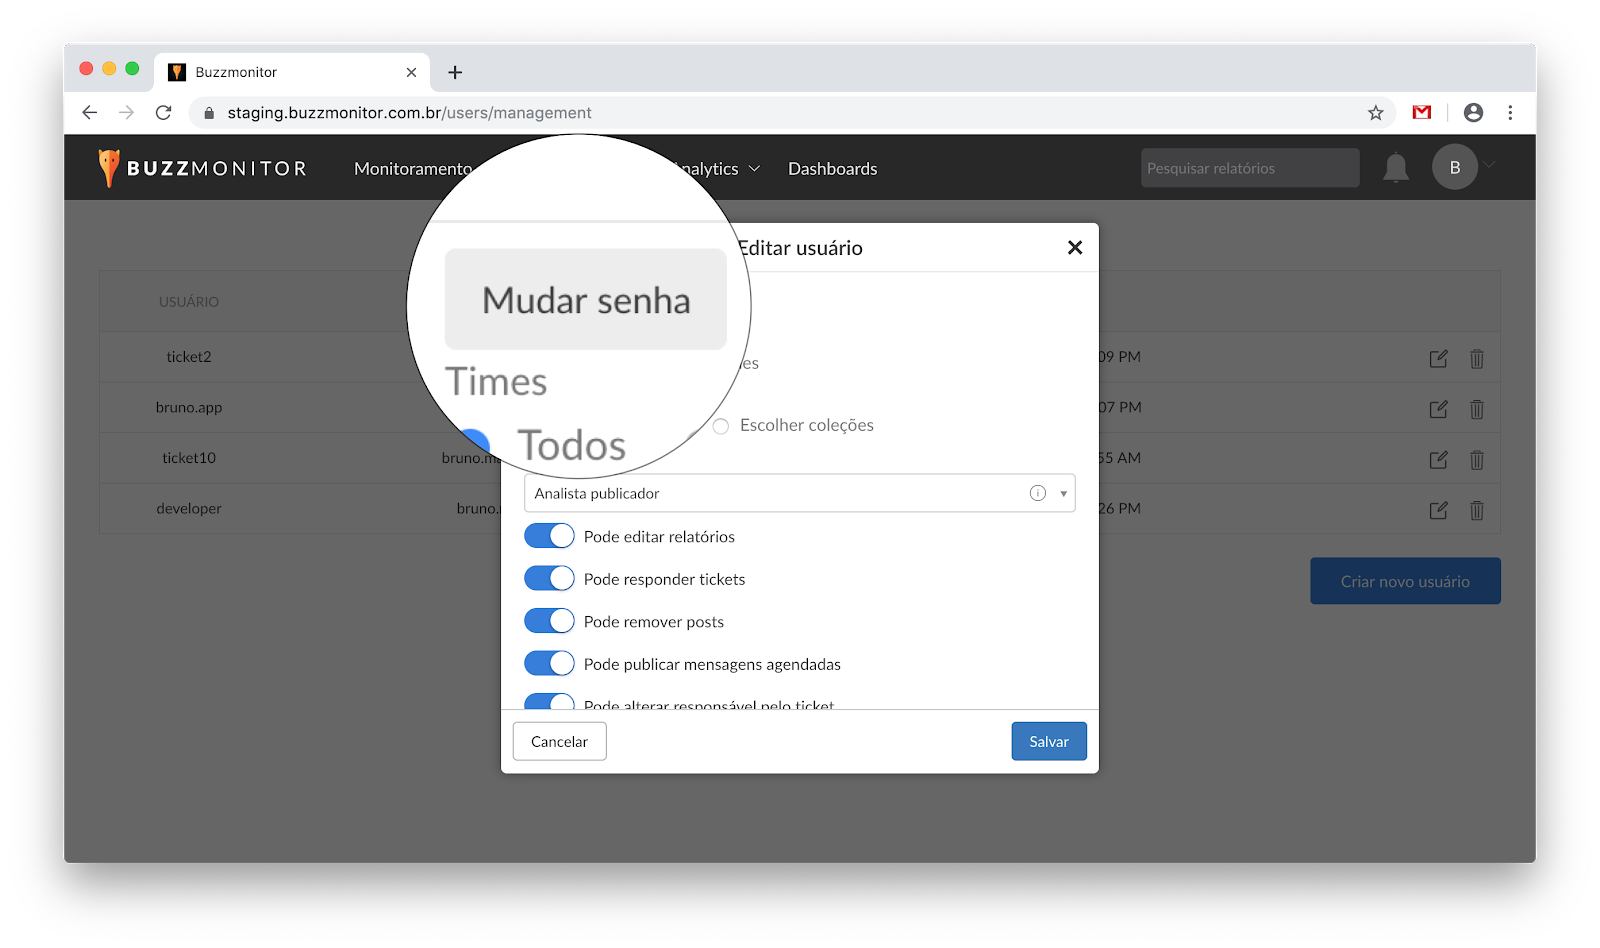Delete the bruno.app user via trash icon
The width and height of the screenshot is (1600, 948).
1476,409
